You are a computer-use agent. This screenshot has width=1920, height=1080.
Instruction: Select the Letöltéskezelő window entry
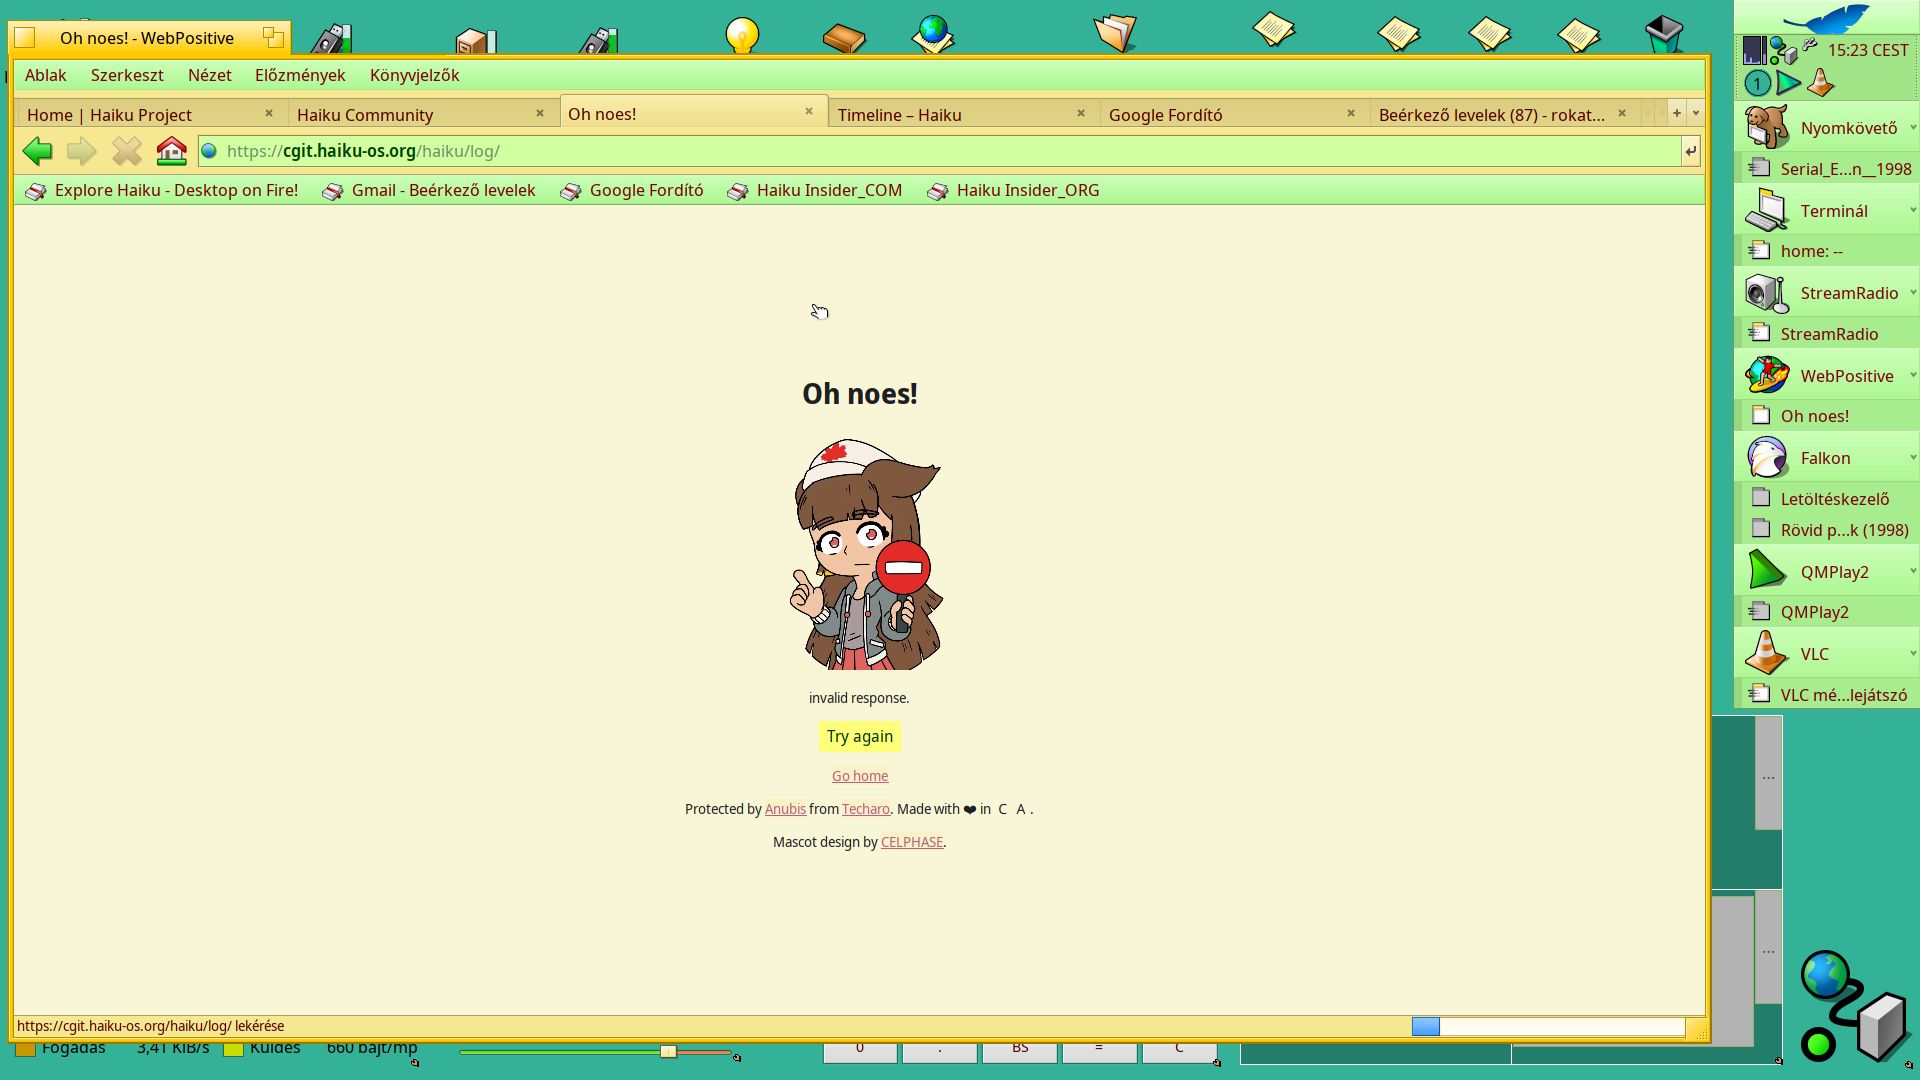coord(1829,498)
